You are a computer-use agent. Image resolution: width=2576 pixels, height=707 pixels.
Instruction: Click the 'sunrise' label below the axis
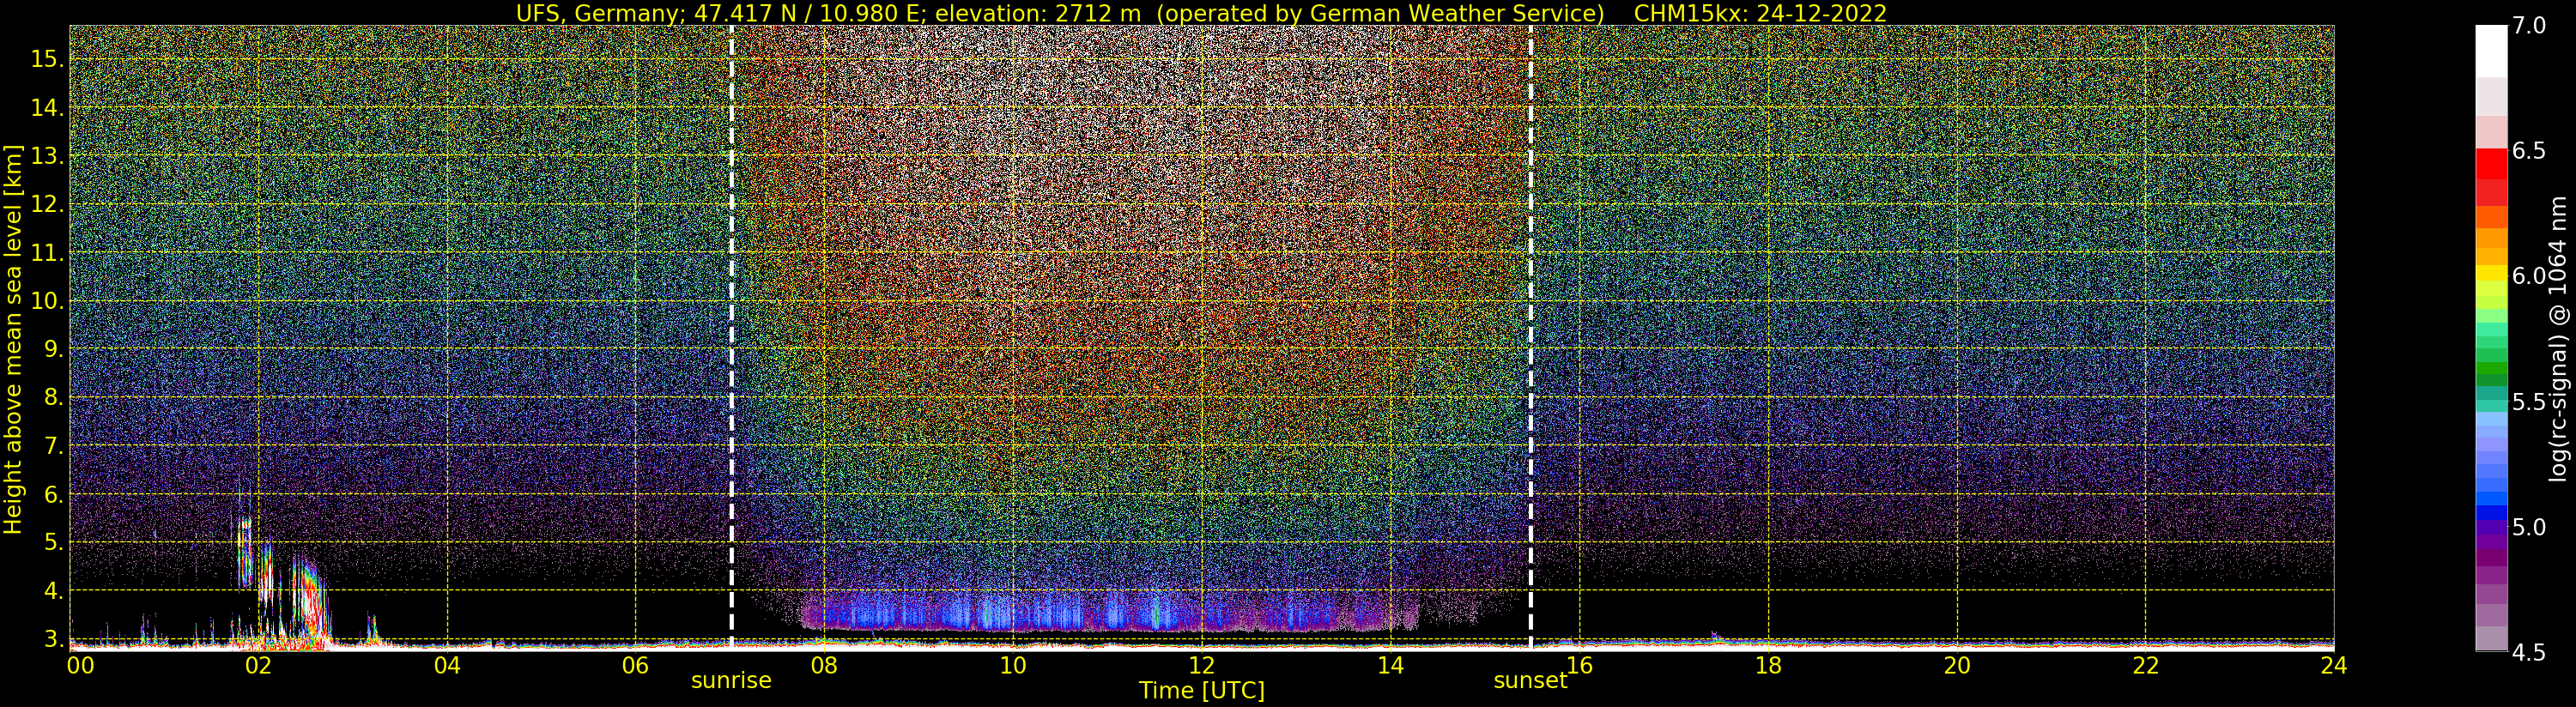tap(731, 681)
